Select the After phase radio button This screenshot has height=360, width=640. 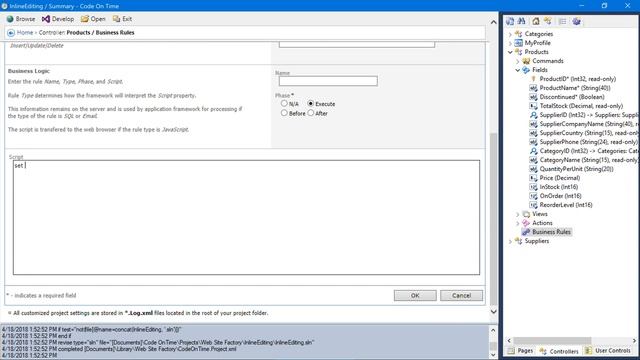pyautogui.click(x=311, y=113)
